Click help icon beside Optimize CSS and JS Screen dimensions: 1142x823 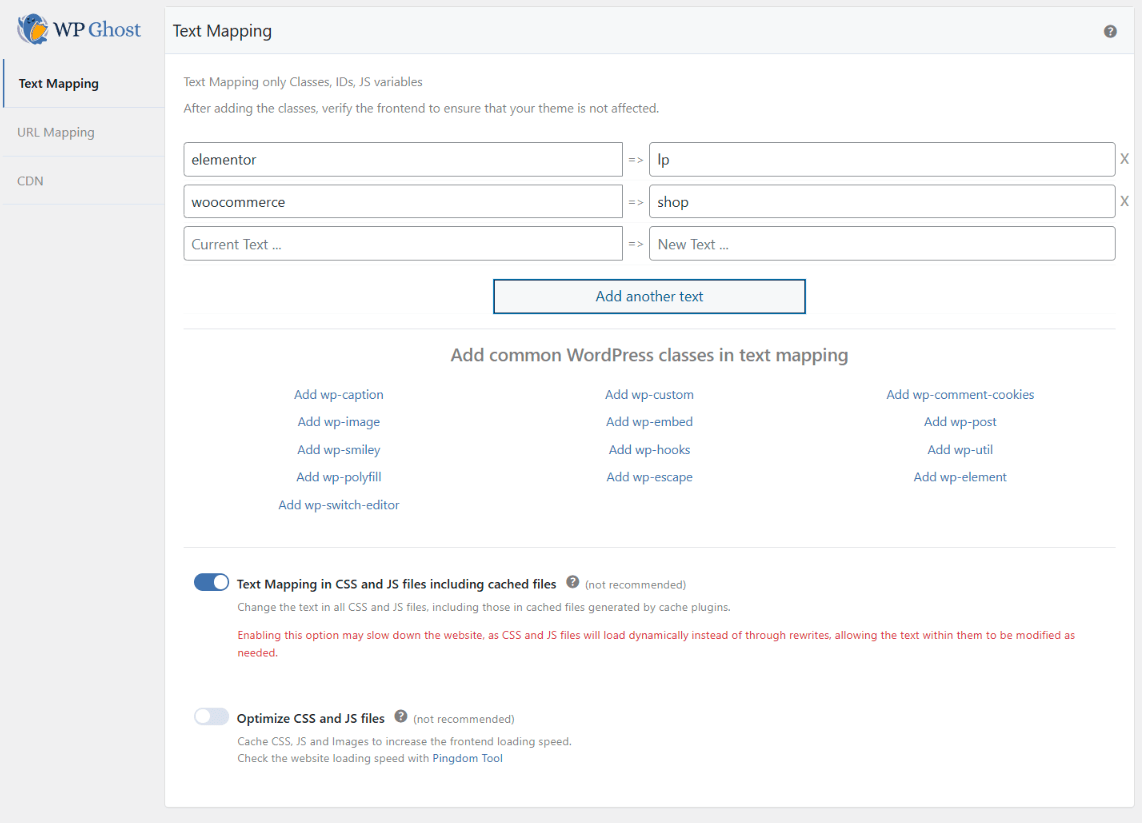(401, 716)
